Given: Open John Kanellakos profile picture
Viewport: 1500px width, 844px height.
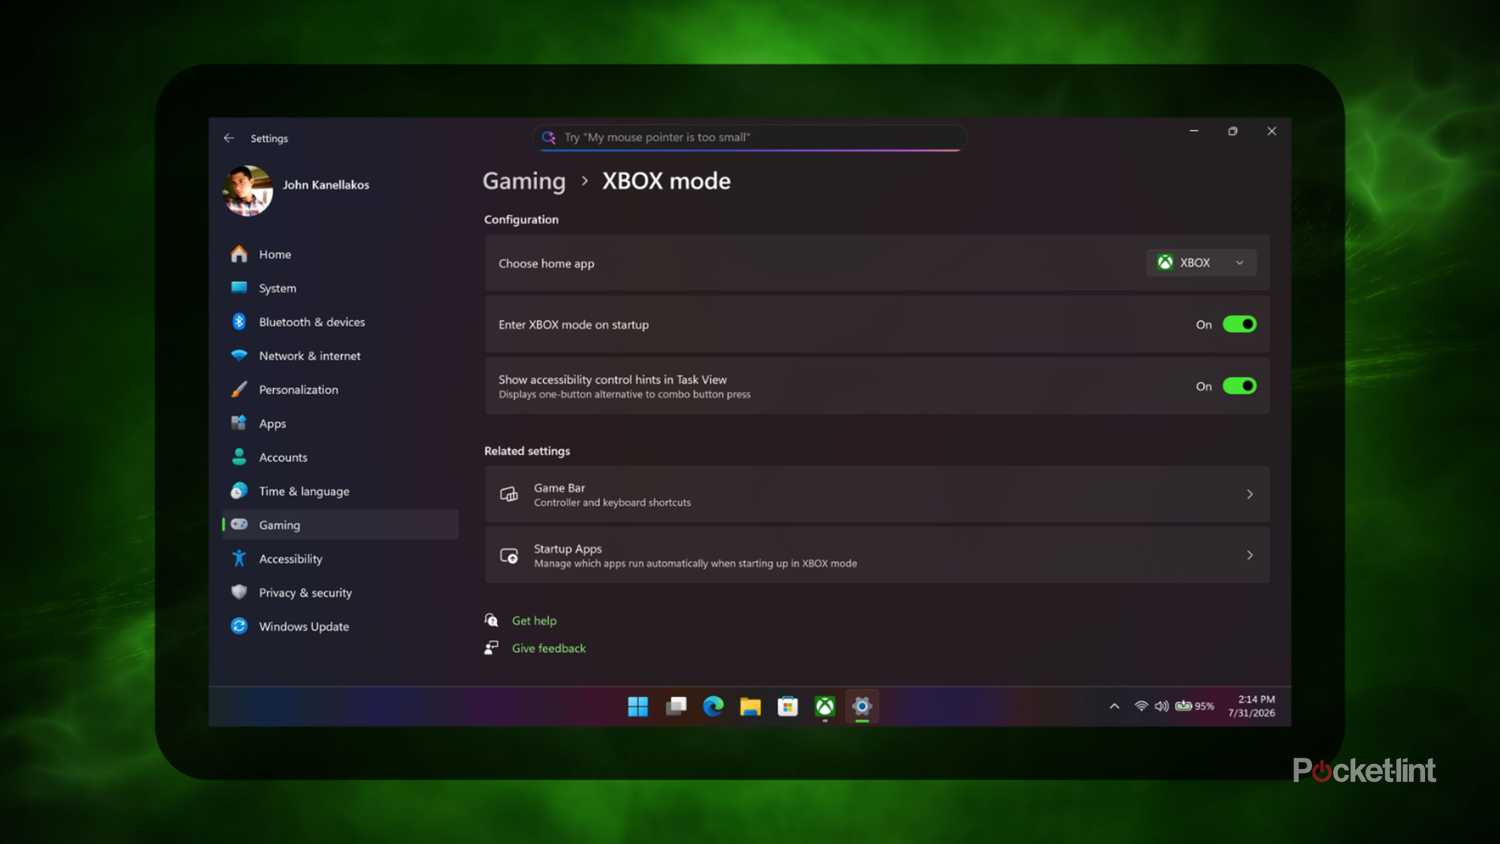Looking at the screenshot, I should click(247, 190).
